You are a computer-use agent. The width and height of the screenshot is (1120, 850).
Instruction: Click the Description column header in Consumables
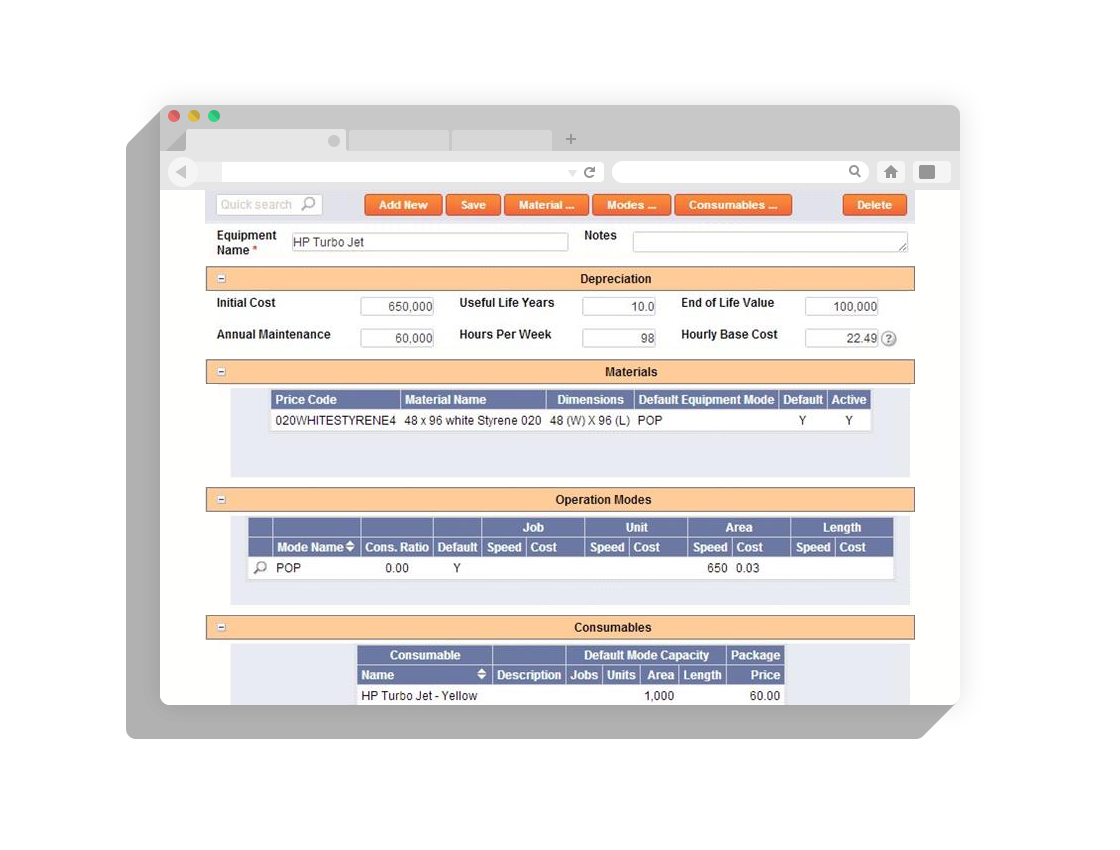click(x=529, y=675)
